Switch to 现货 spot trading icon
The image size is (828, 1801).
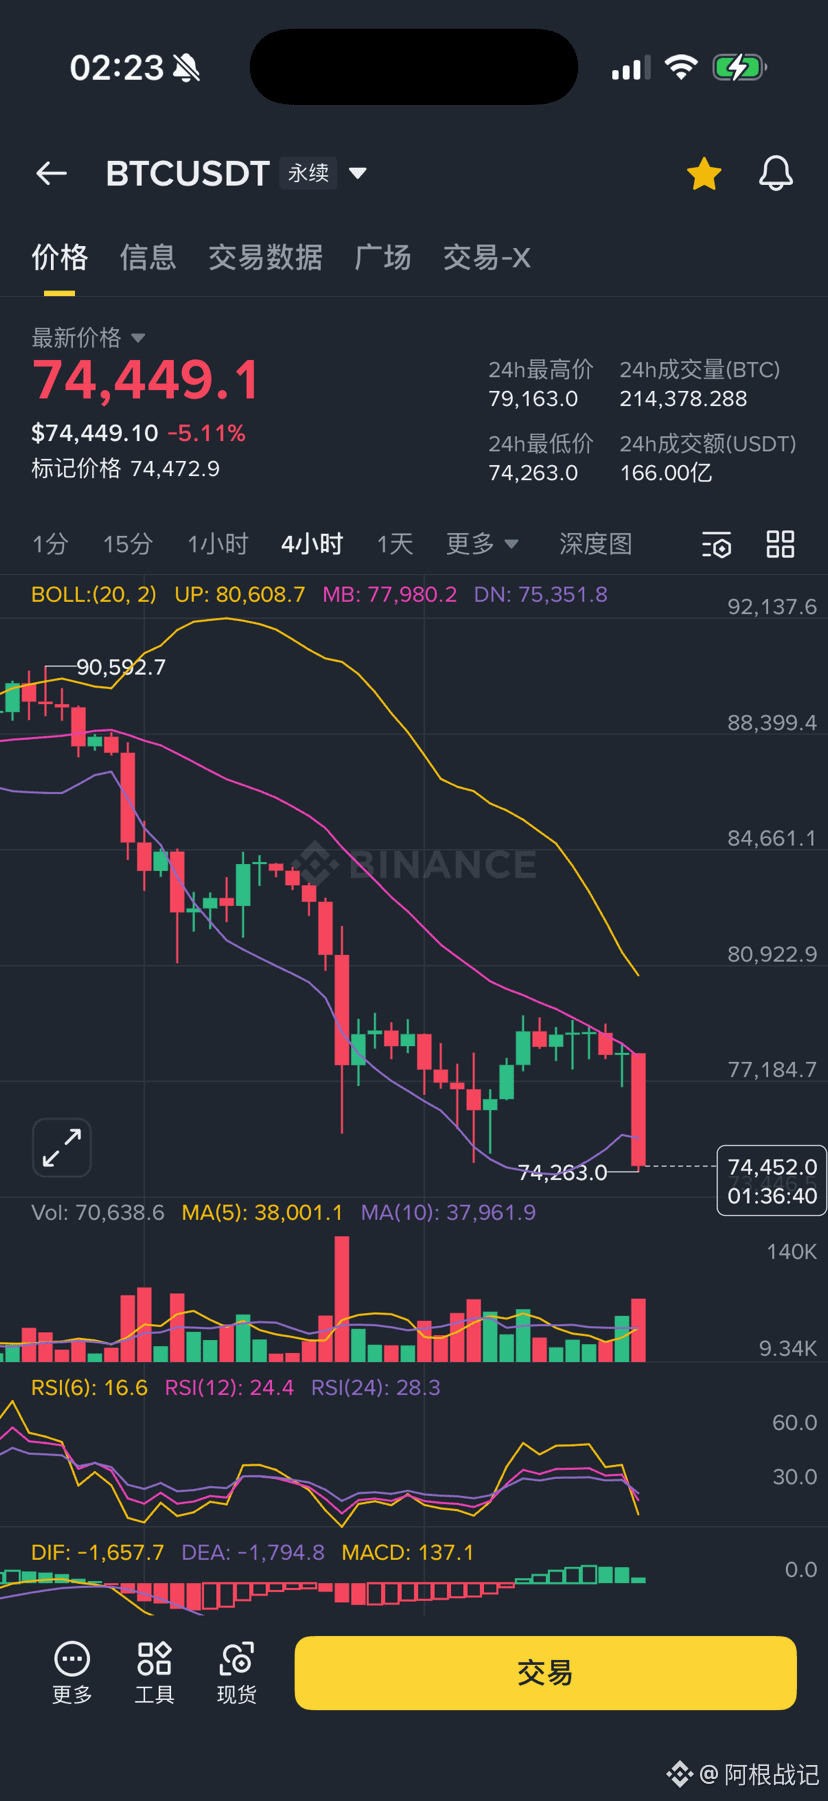tap(237, 1672)
